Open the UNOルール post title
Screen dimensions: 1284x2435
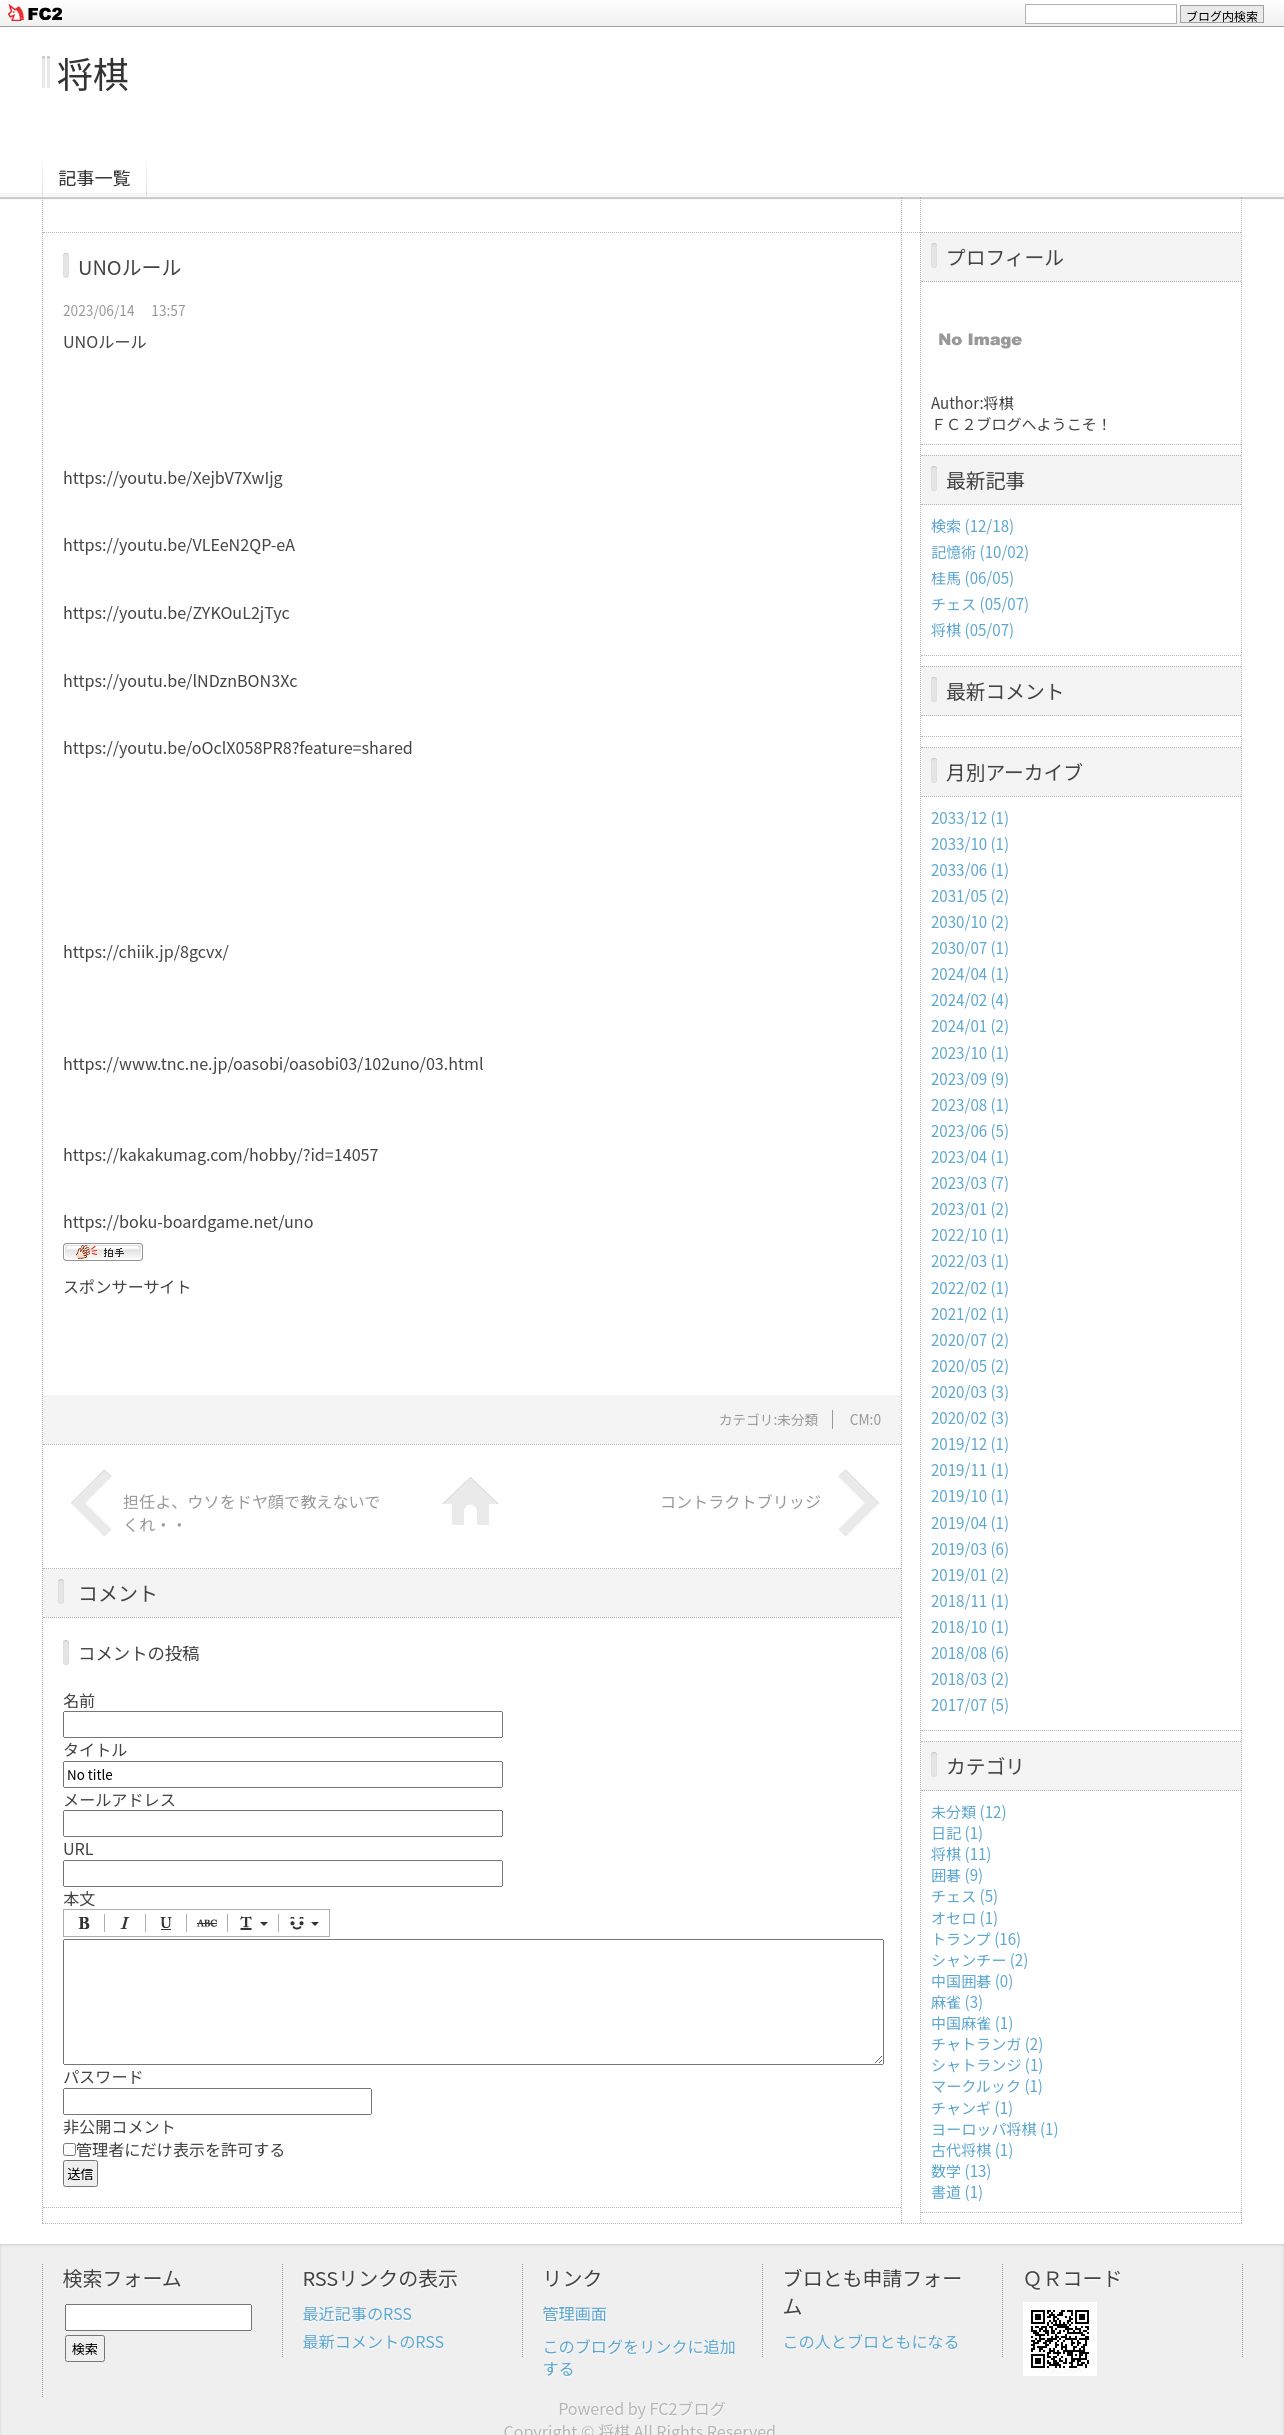pyautogui.click(x=129, y=268)
